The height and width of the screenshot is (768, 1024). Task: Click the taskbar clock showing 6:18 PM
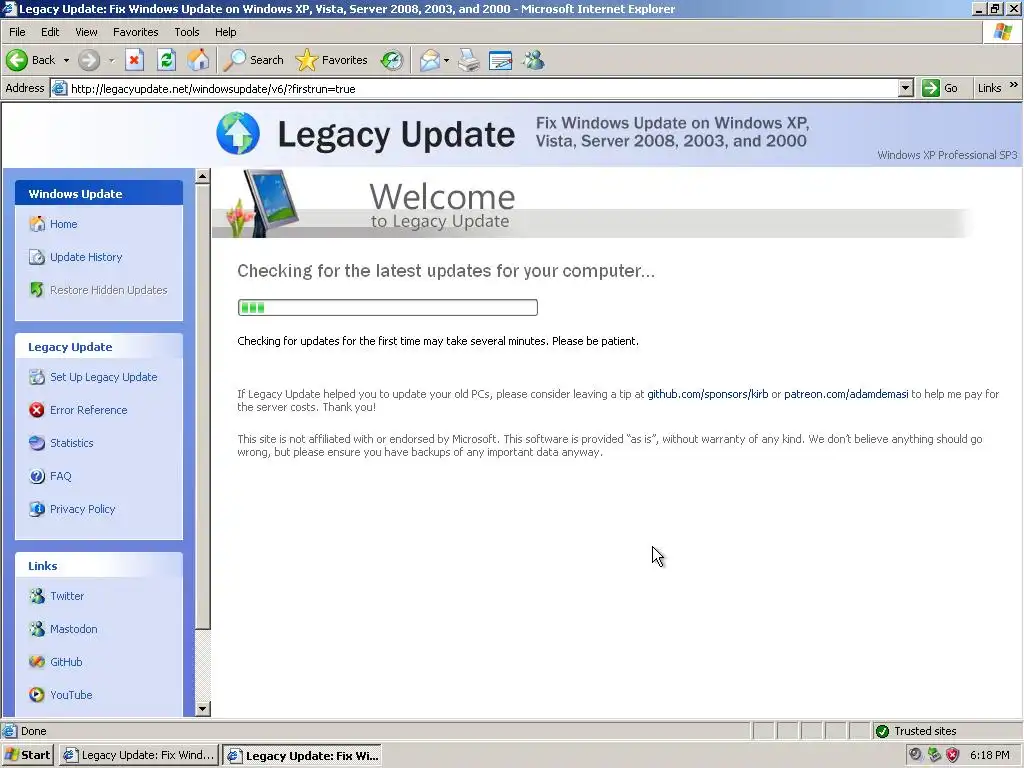point(989,755)
